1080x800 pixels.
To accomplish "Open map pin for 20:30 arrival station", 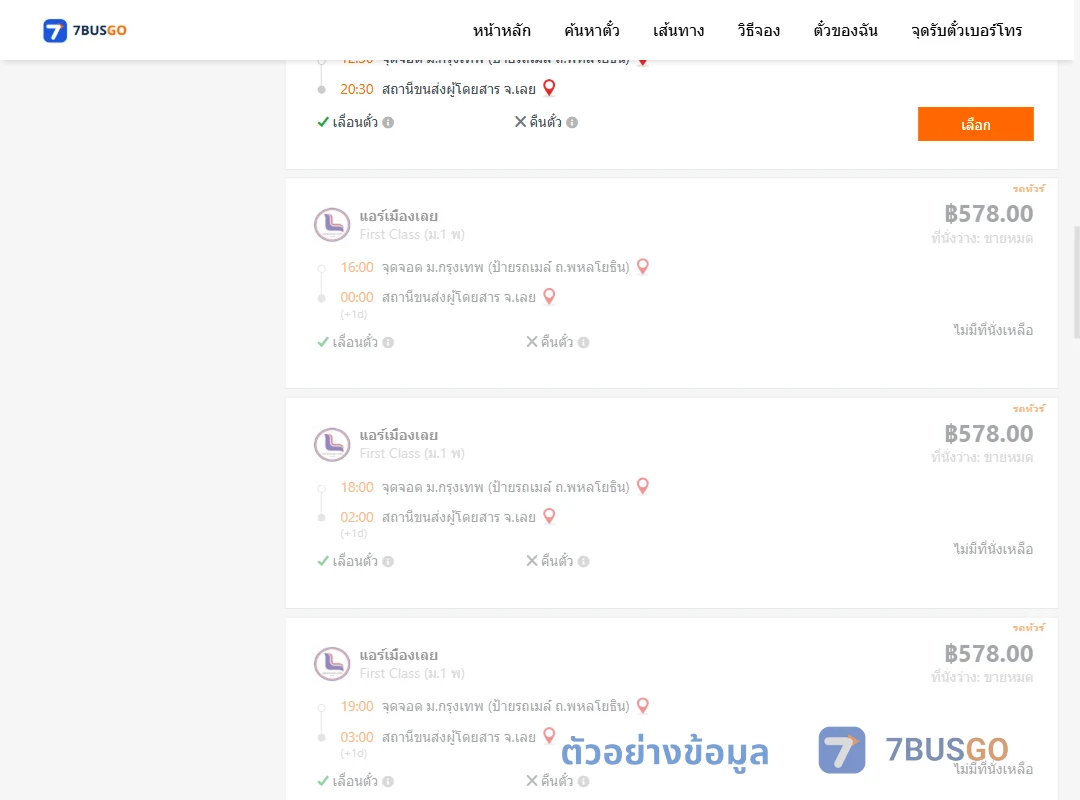I will 549,88.
